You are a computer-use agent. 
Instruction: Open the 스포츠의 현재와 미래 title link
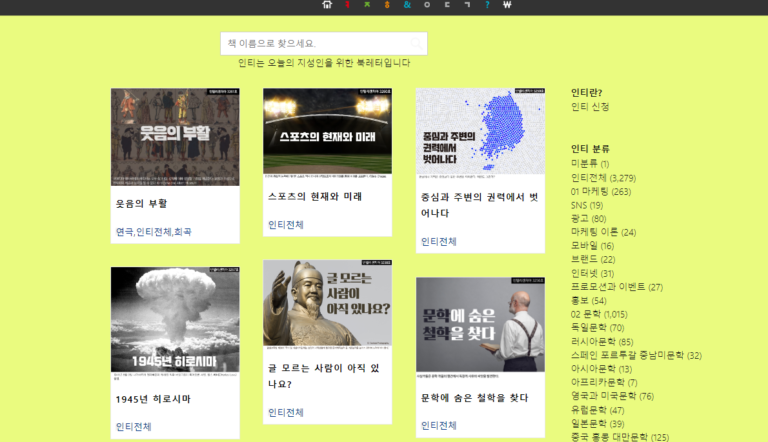pyautogui.click(x=314, y=196)
